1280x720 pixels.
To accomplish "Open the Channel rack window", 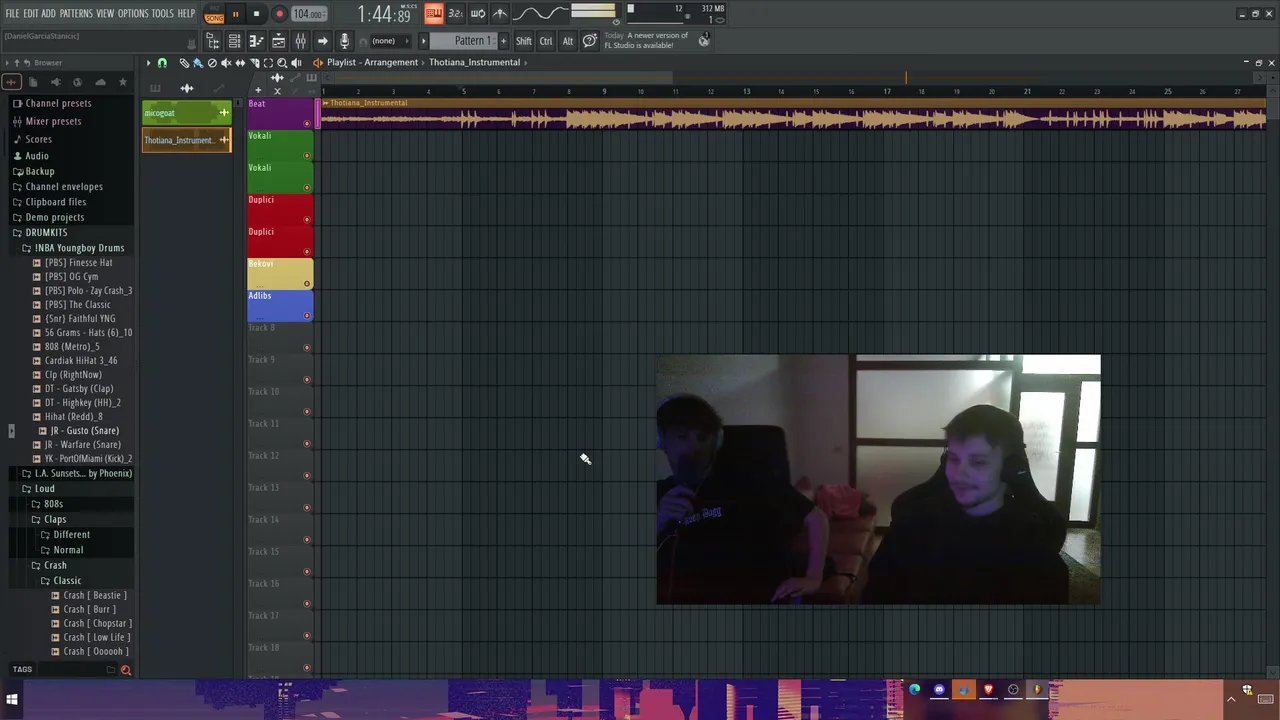I will (x=234, y=41).
